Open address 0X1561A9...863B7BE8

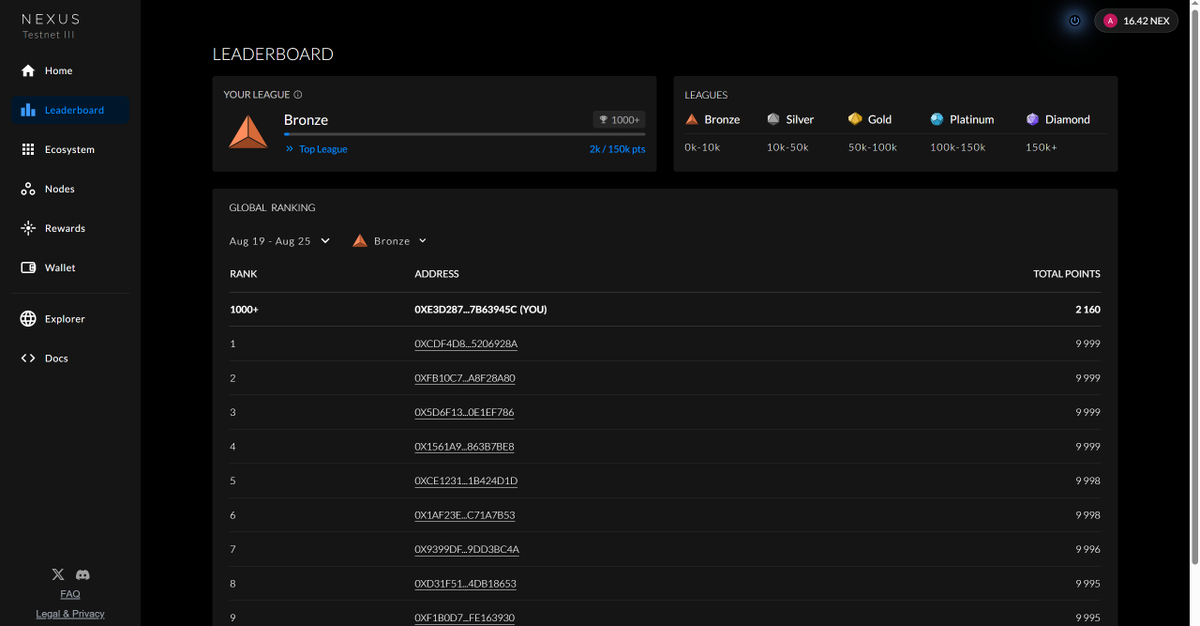(464, 446)
